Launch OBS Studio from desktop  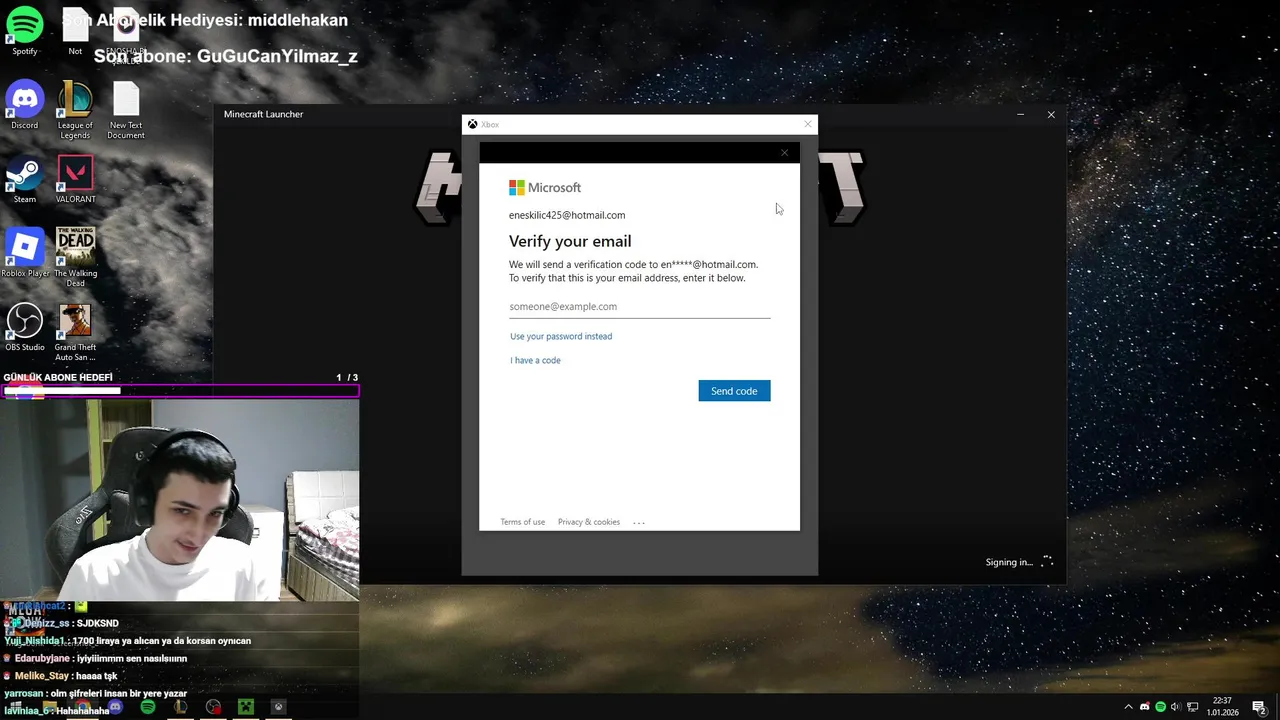pos(25,327)
